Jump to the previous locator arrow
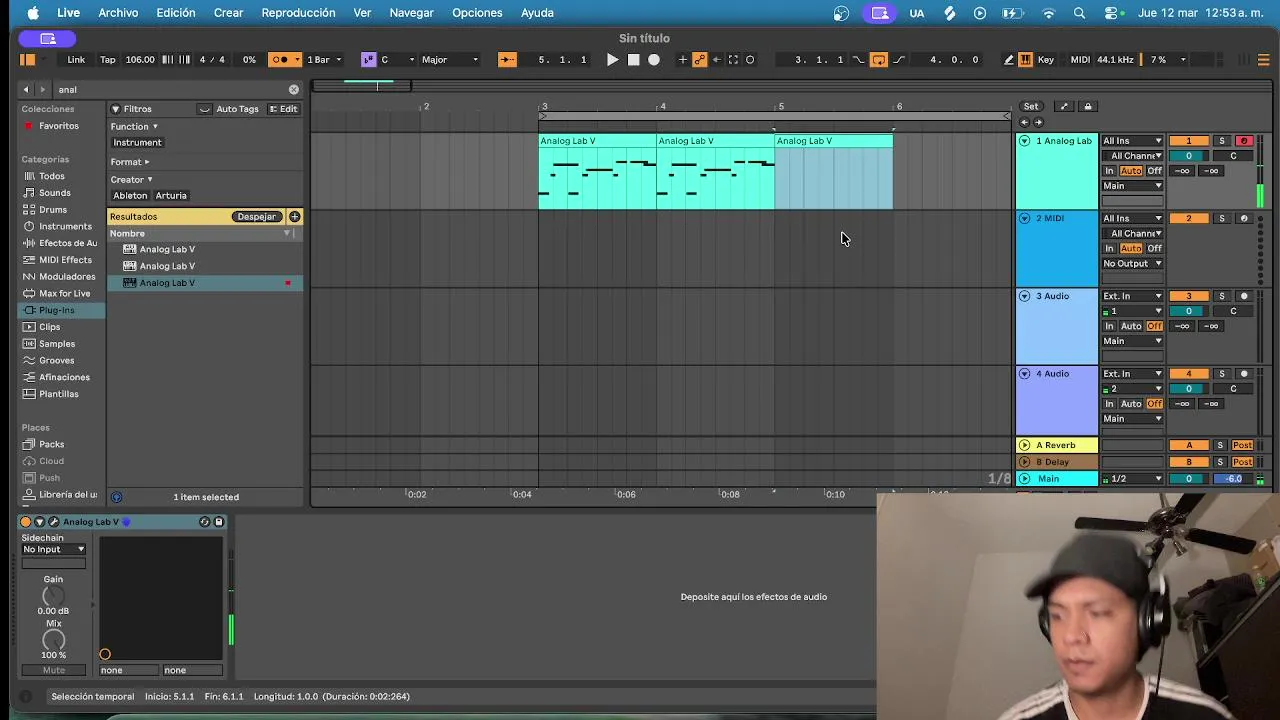Image resolution: width=1280 pixels, height=720 pixels. [1024, 122]
